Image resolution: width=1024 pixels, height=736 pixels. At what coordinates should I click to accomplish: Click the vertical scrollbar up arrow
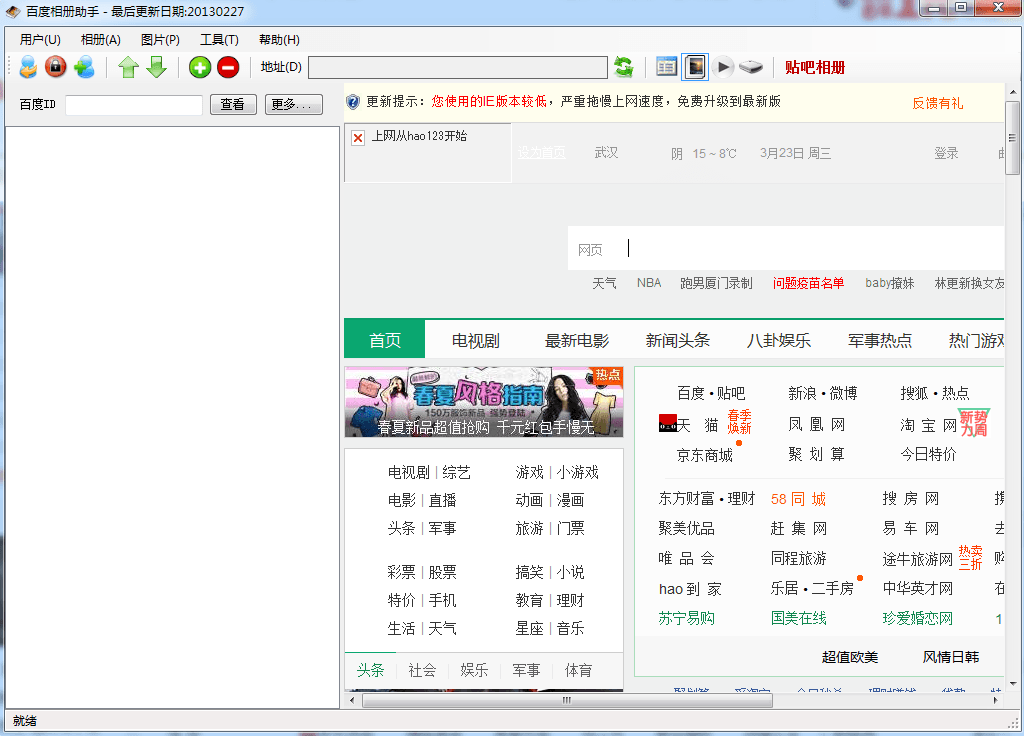1012,92
